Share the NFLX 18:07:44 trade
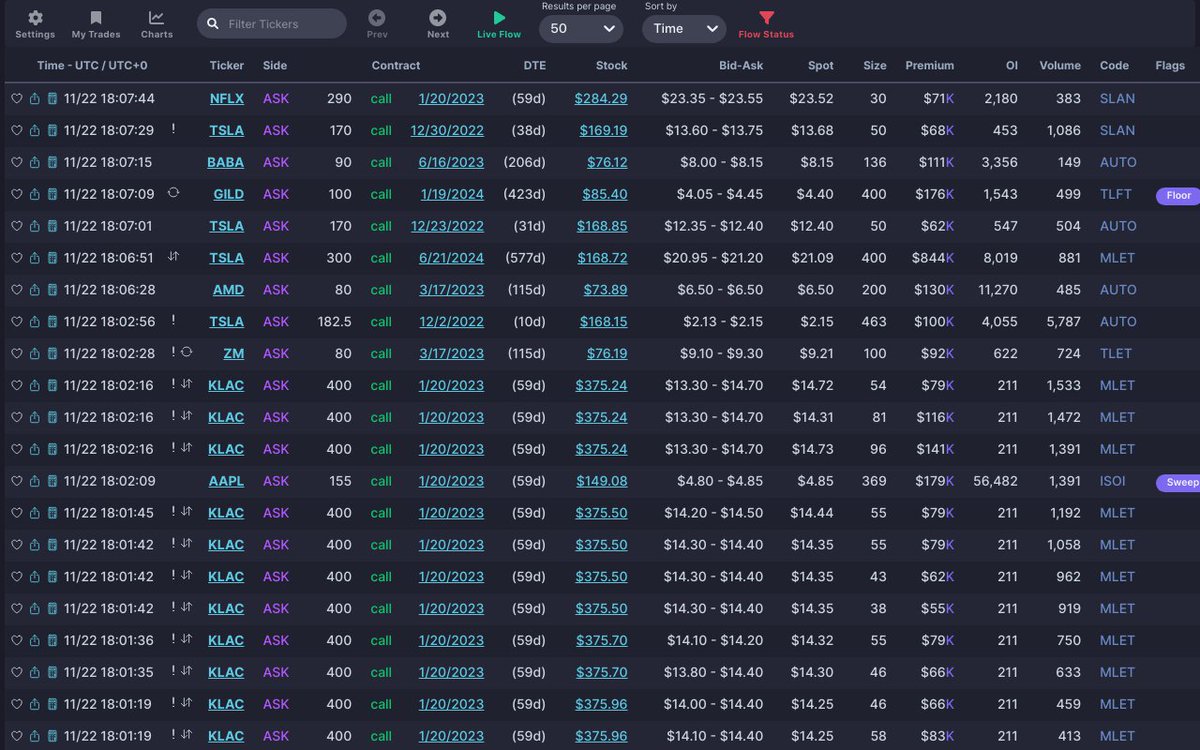Viewport: 1200px width, 750px height. click(x=35, y=99)
